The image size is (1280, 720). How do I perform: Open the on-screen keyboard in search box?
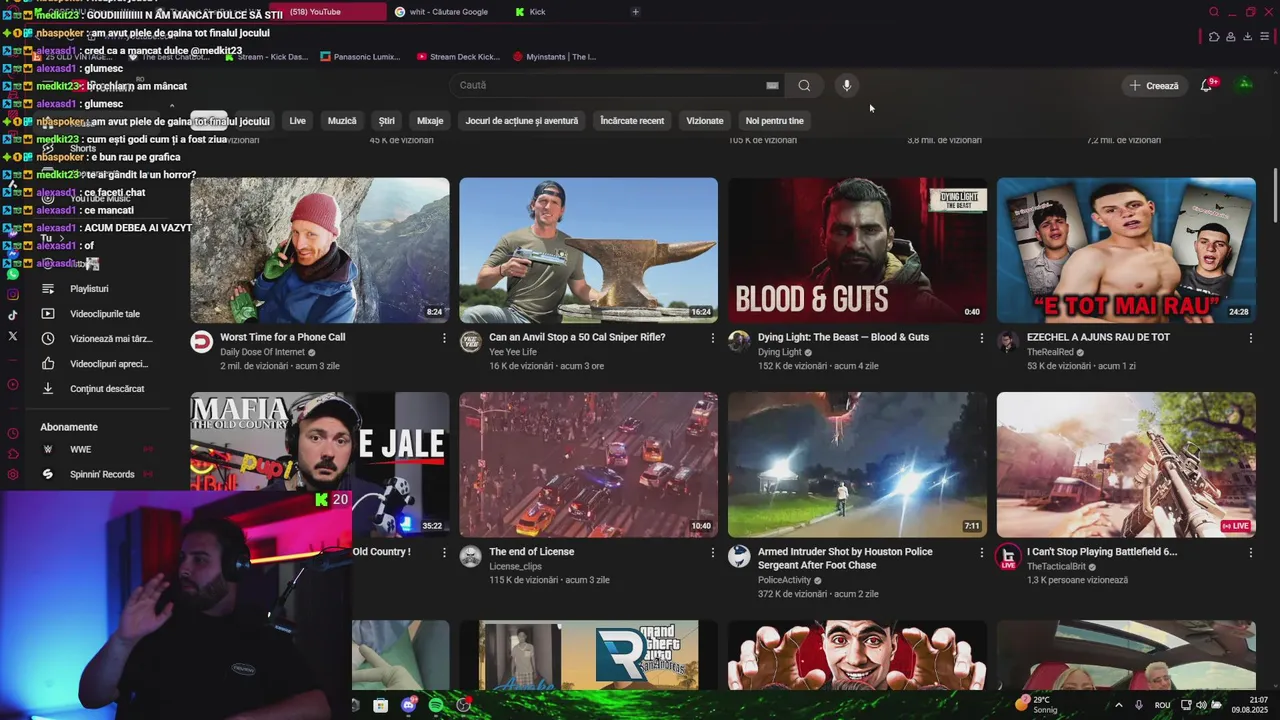click(772, 85)
